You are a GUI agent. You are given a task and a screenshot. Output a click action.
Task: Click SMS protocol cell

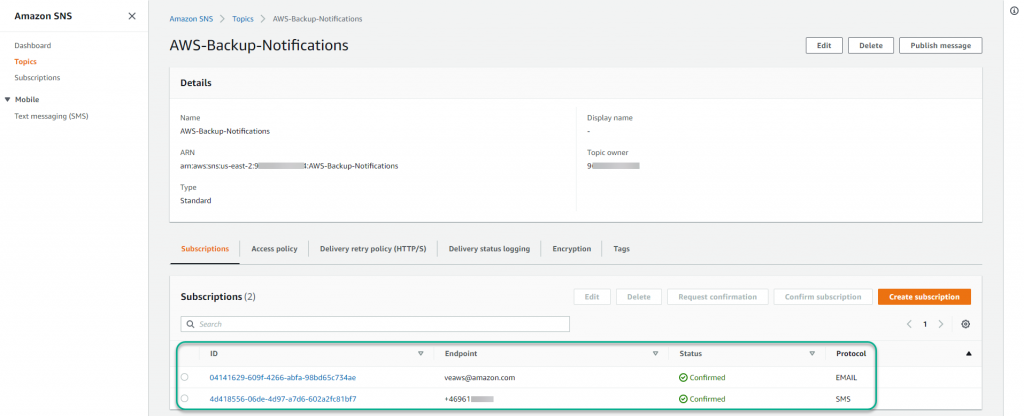(844, 398)
